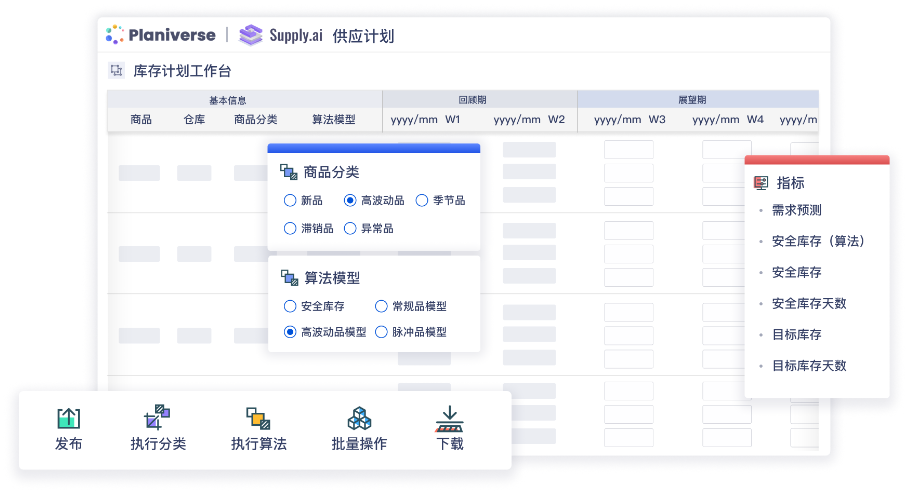Screen dimensions: 924x498
Task: Click the 执行分类 run classification icon
Action: [x=157, y=419]
